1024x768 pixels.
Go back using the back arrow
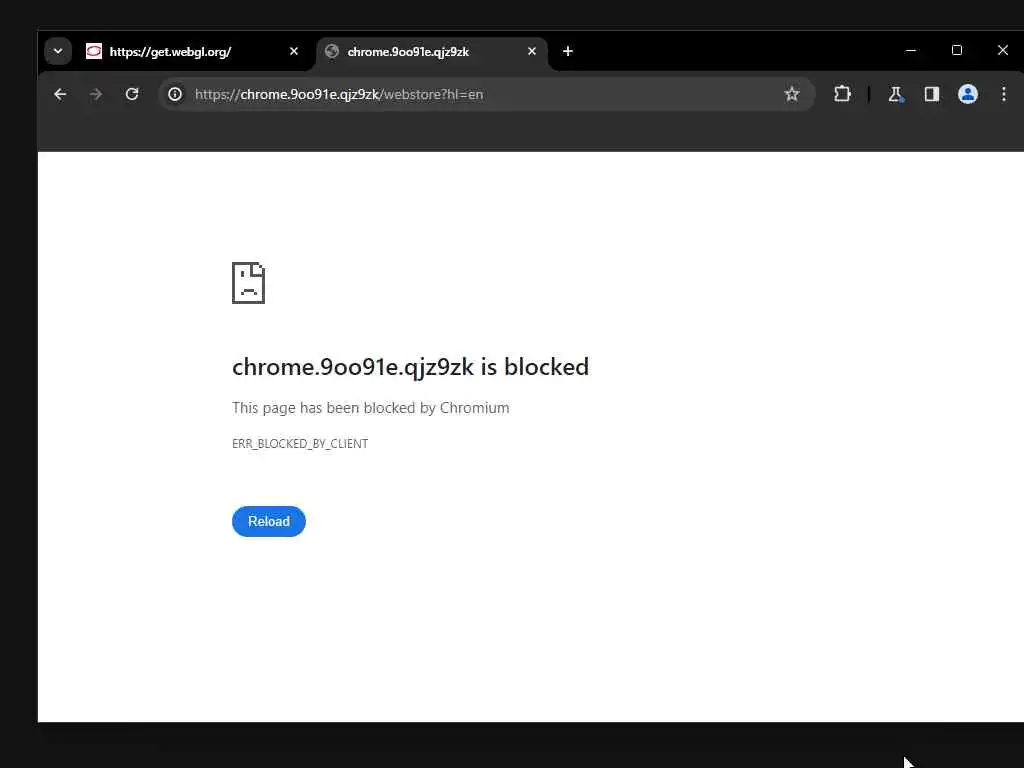(x=60, y=94)
